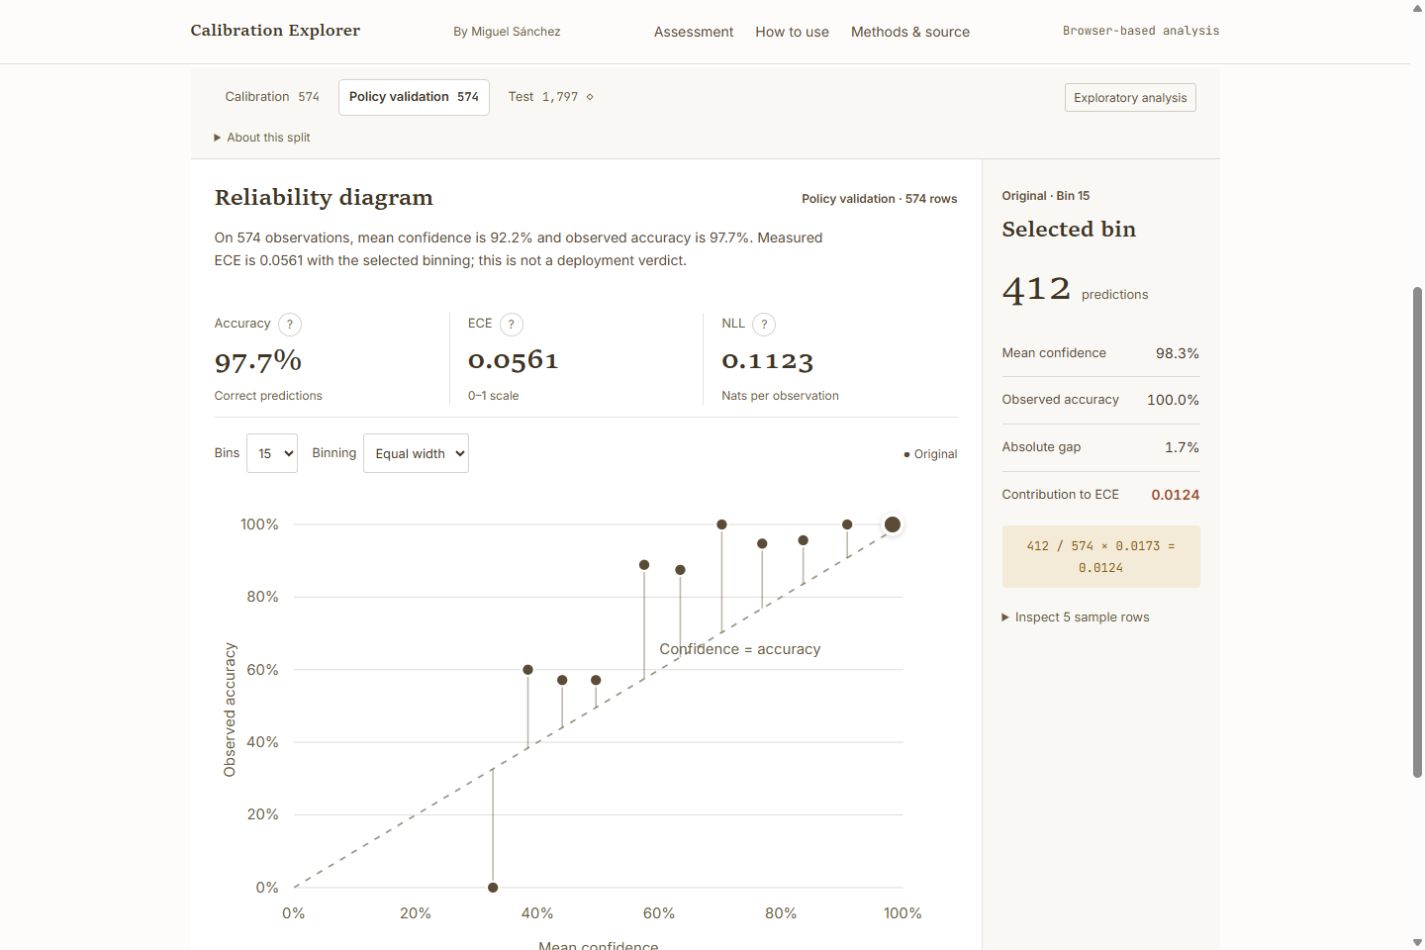Click the 97.7% accuracy figure
Screen dimensions: 1425x950
258,360
